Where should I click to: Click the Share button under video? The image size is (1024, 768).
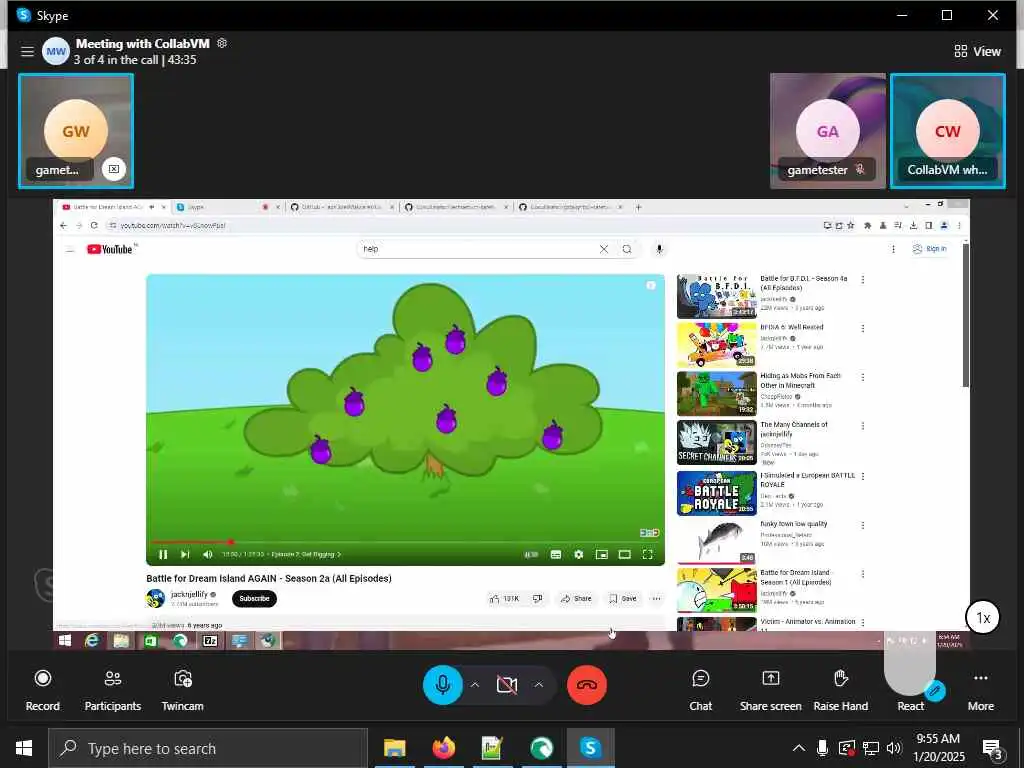(576, 598)
